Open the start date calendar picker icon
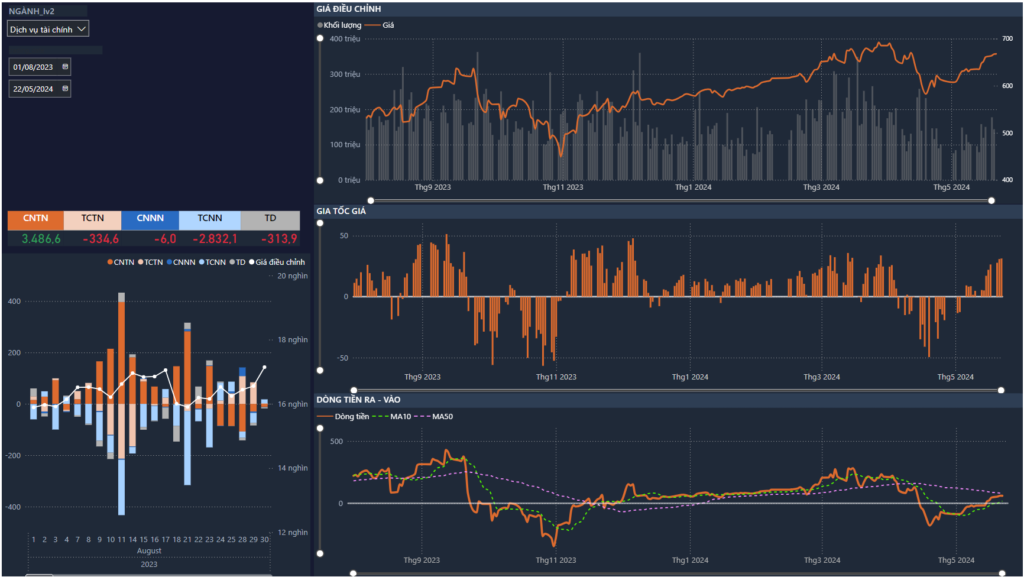Screen dimensions: 1024x577 (65, 67)
